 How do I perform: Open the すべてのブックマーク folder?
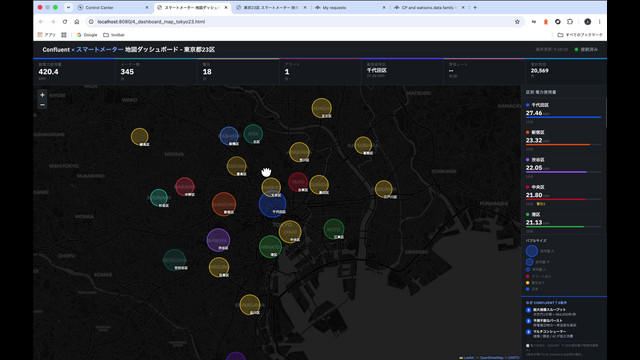[x=580, y=35]
